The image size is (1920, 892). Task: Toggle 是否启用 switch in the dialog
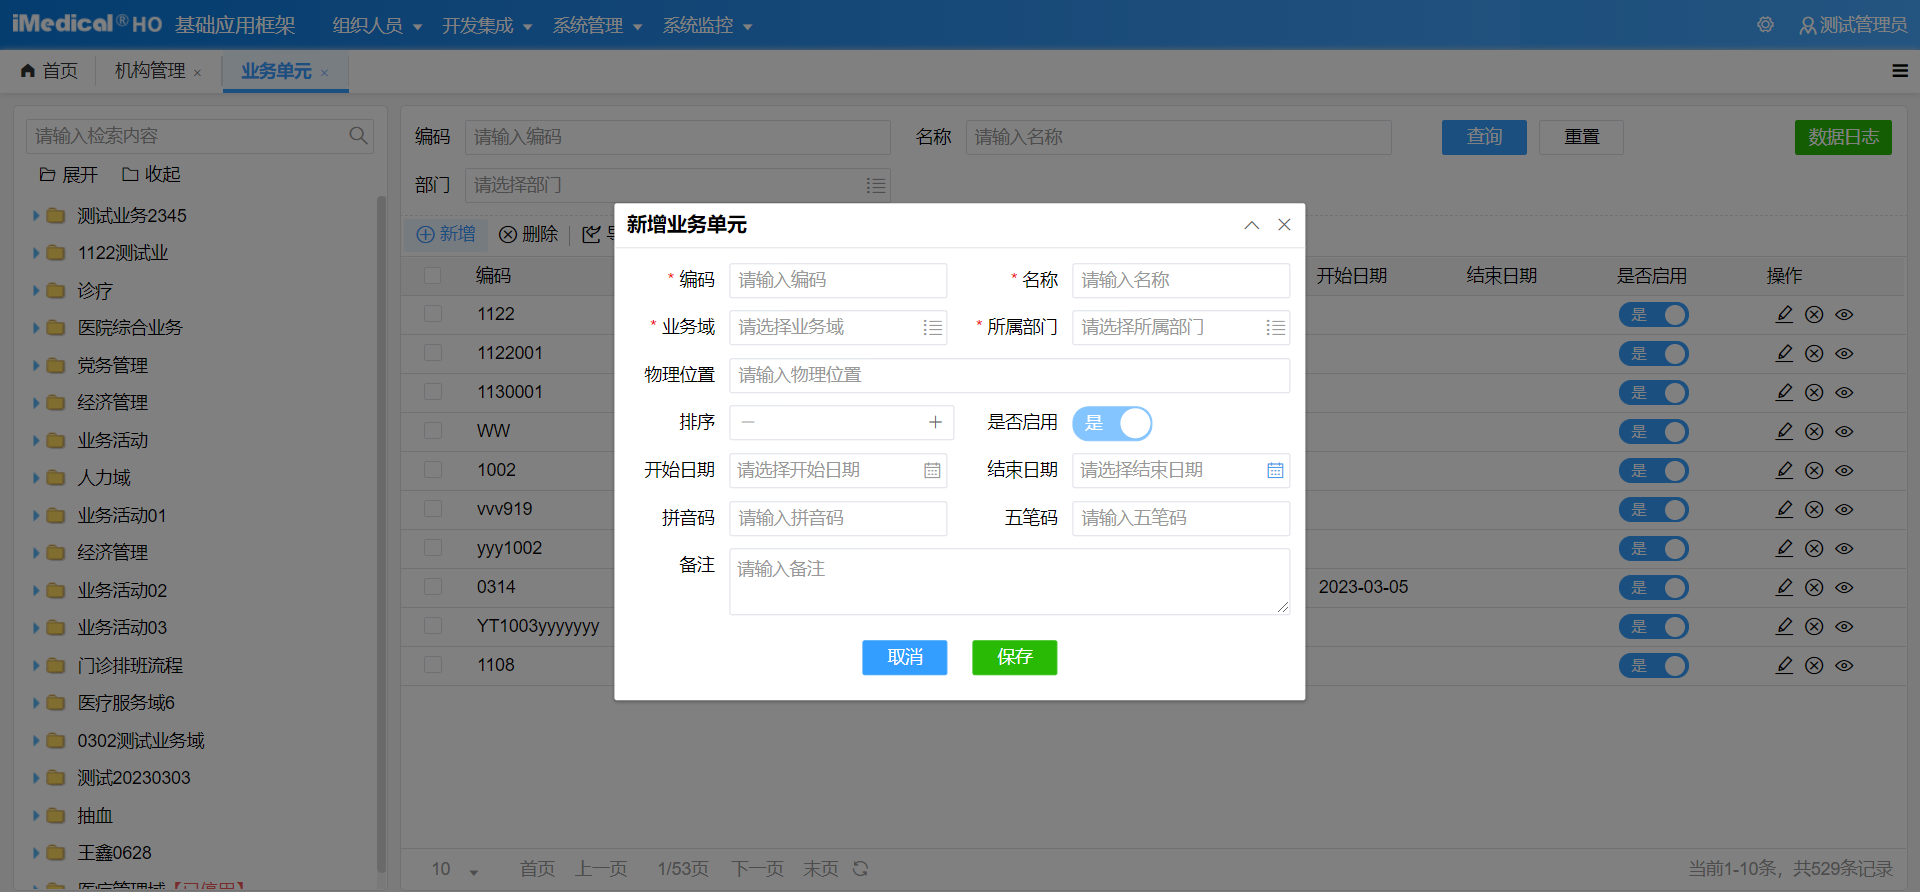pos(1112,424)
